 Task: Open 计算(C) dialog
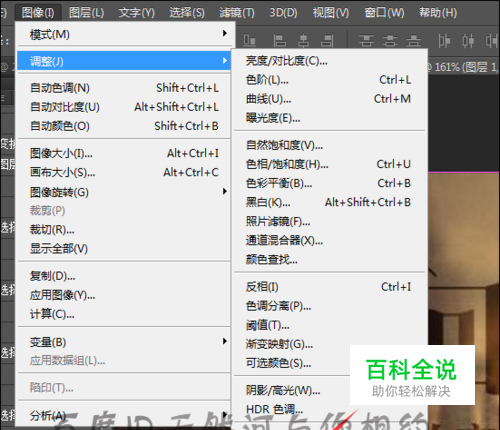tap(124, 314)
